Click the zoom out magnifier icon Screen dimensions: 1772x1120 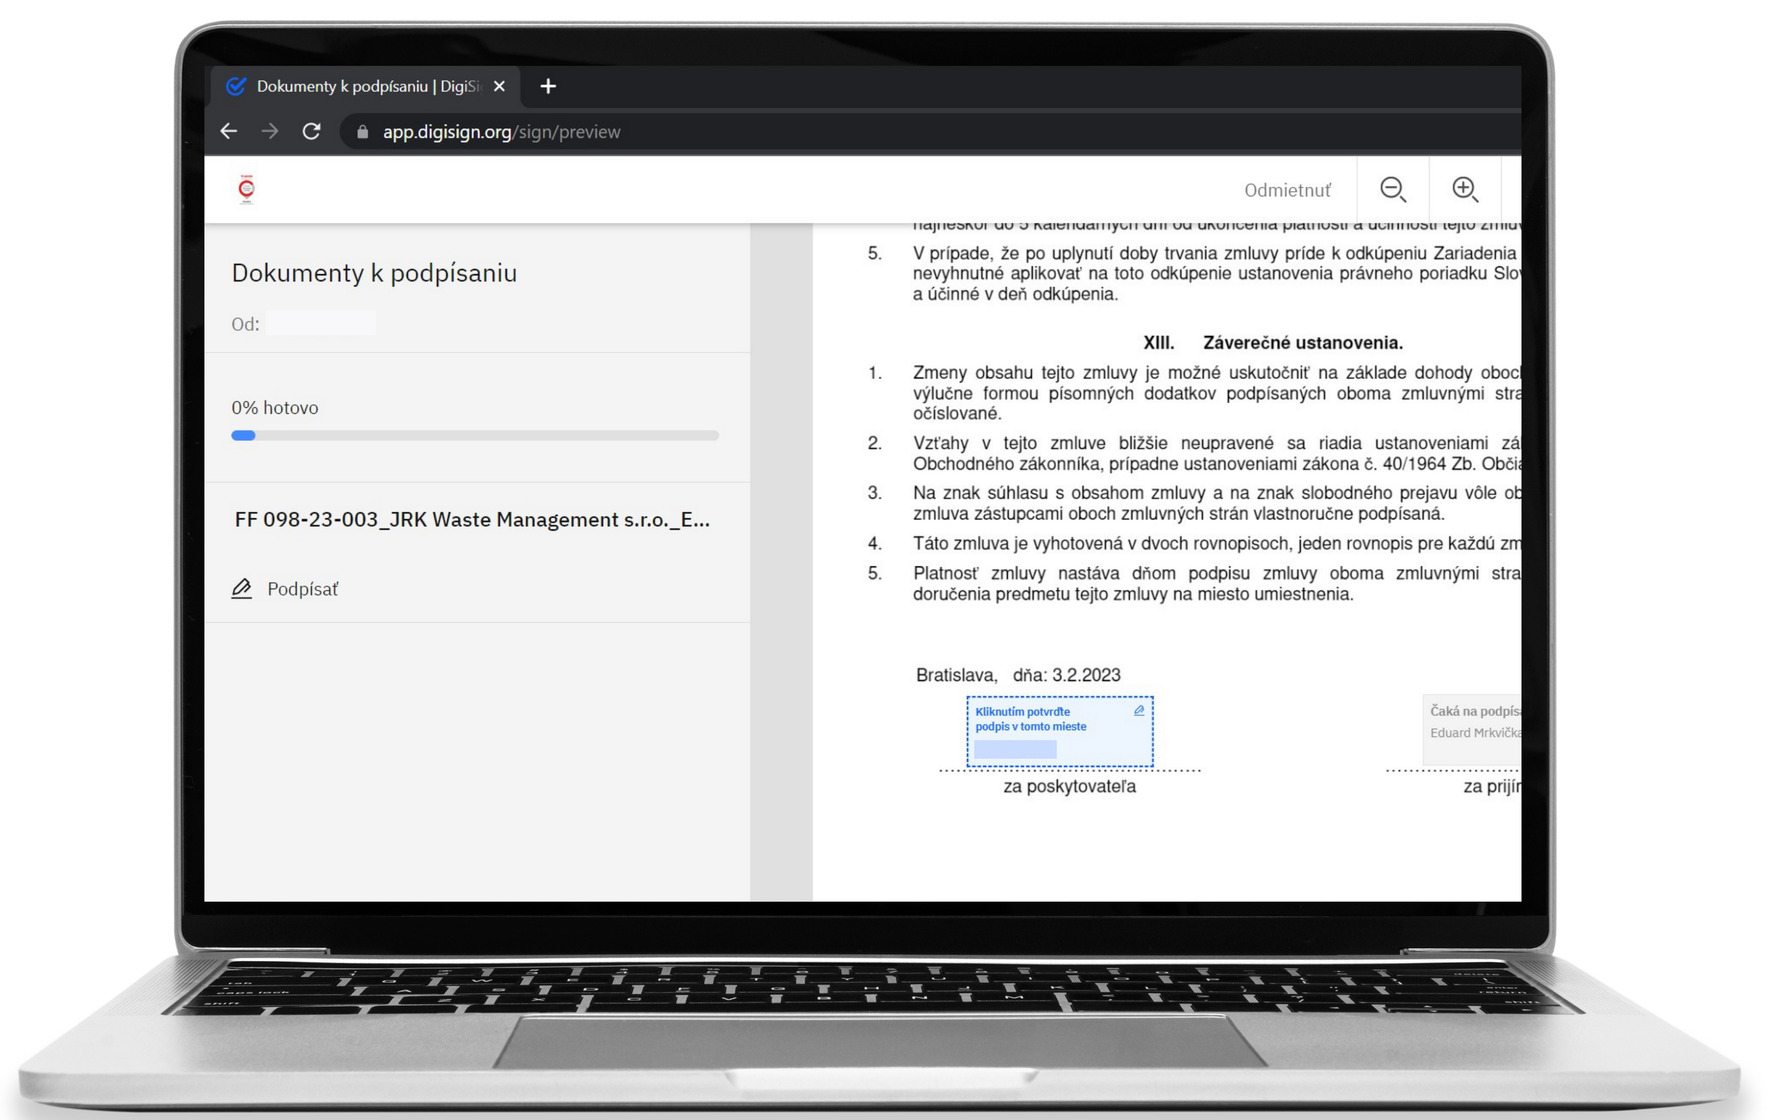(x=1393, y=189)
